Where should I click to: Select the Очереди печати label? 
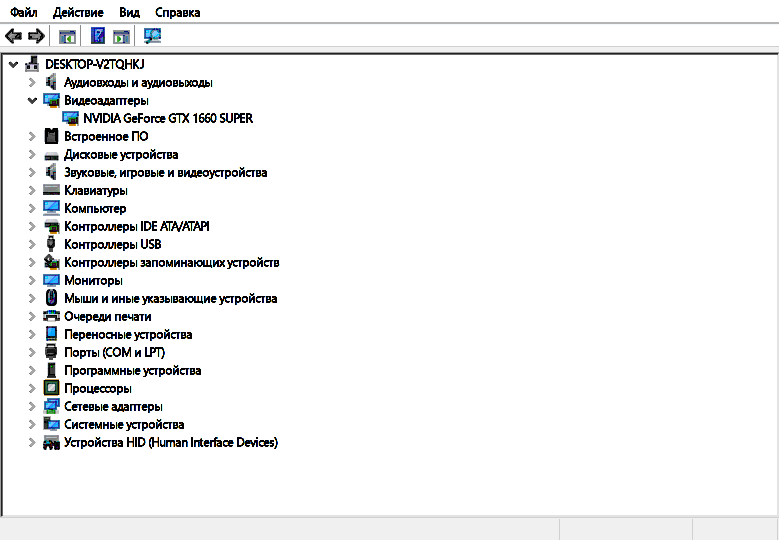tap(108, 316)
